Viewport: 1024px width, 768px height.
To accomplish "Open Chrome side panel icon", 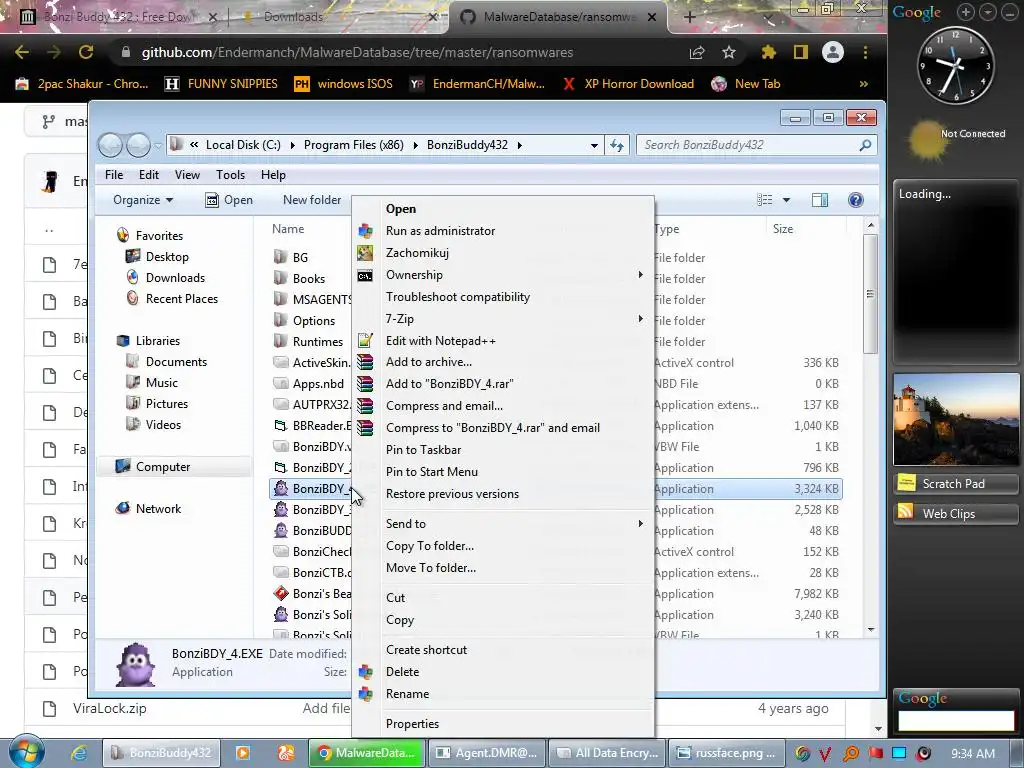I will pos(801,52).
